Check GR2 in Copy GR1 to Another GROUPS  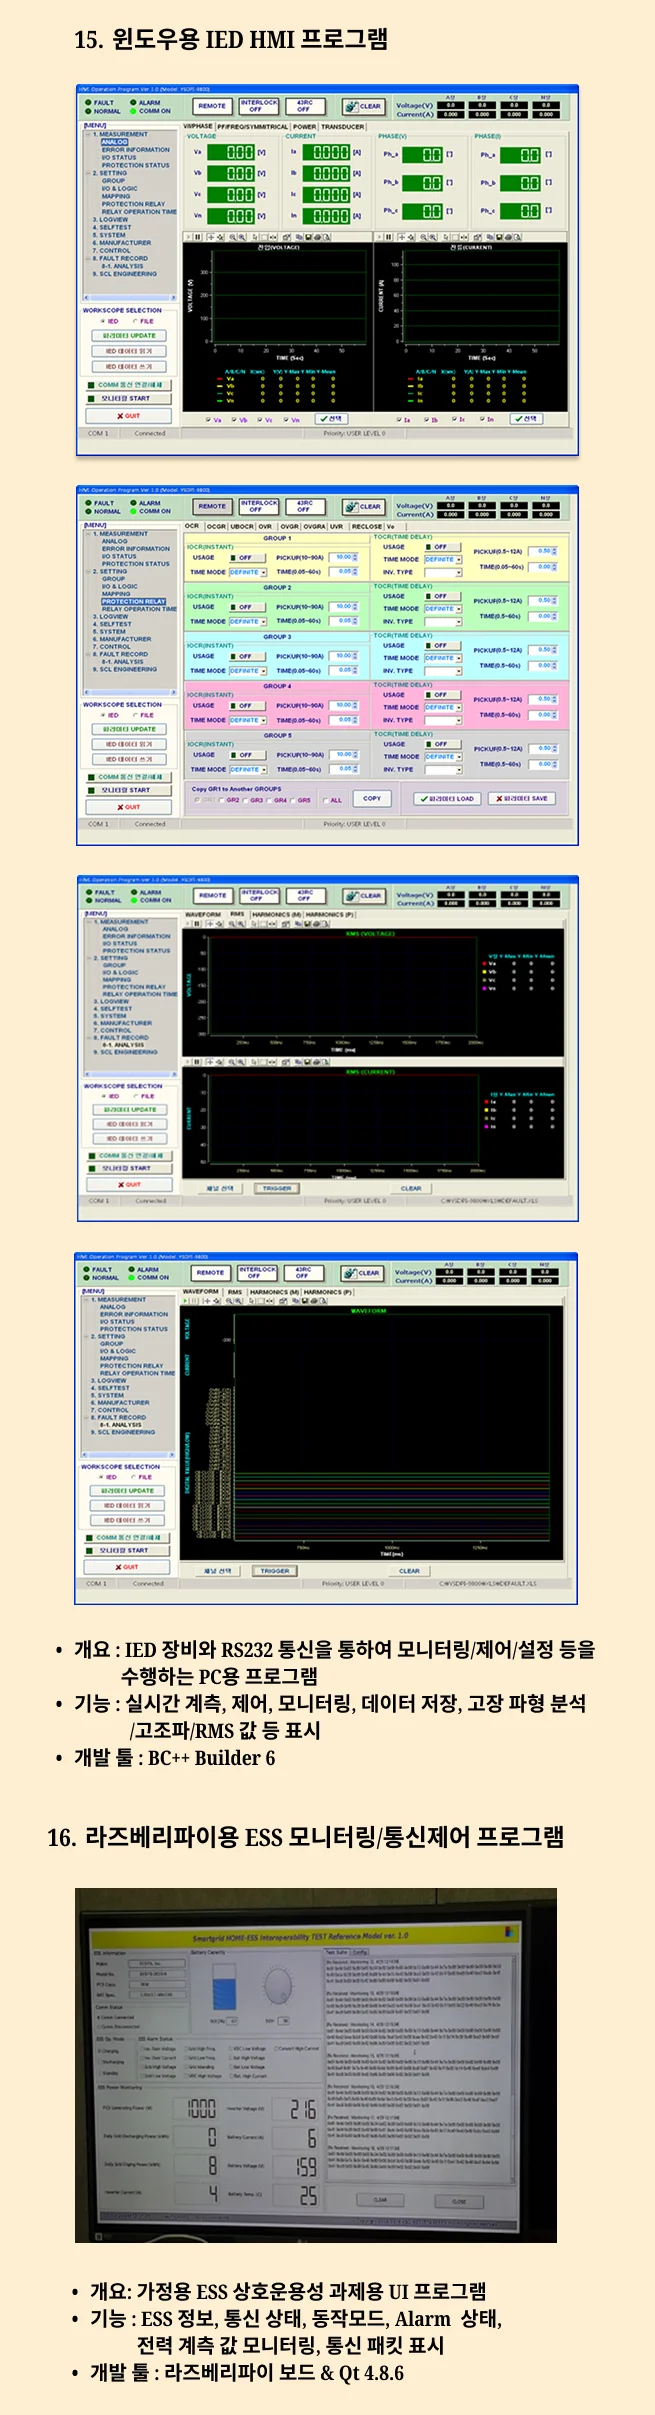[222, 800]
